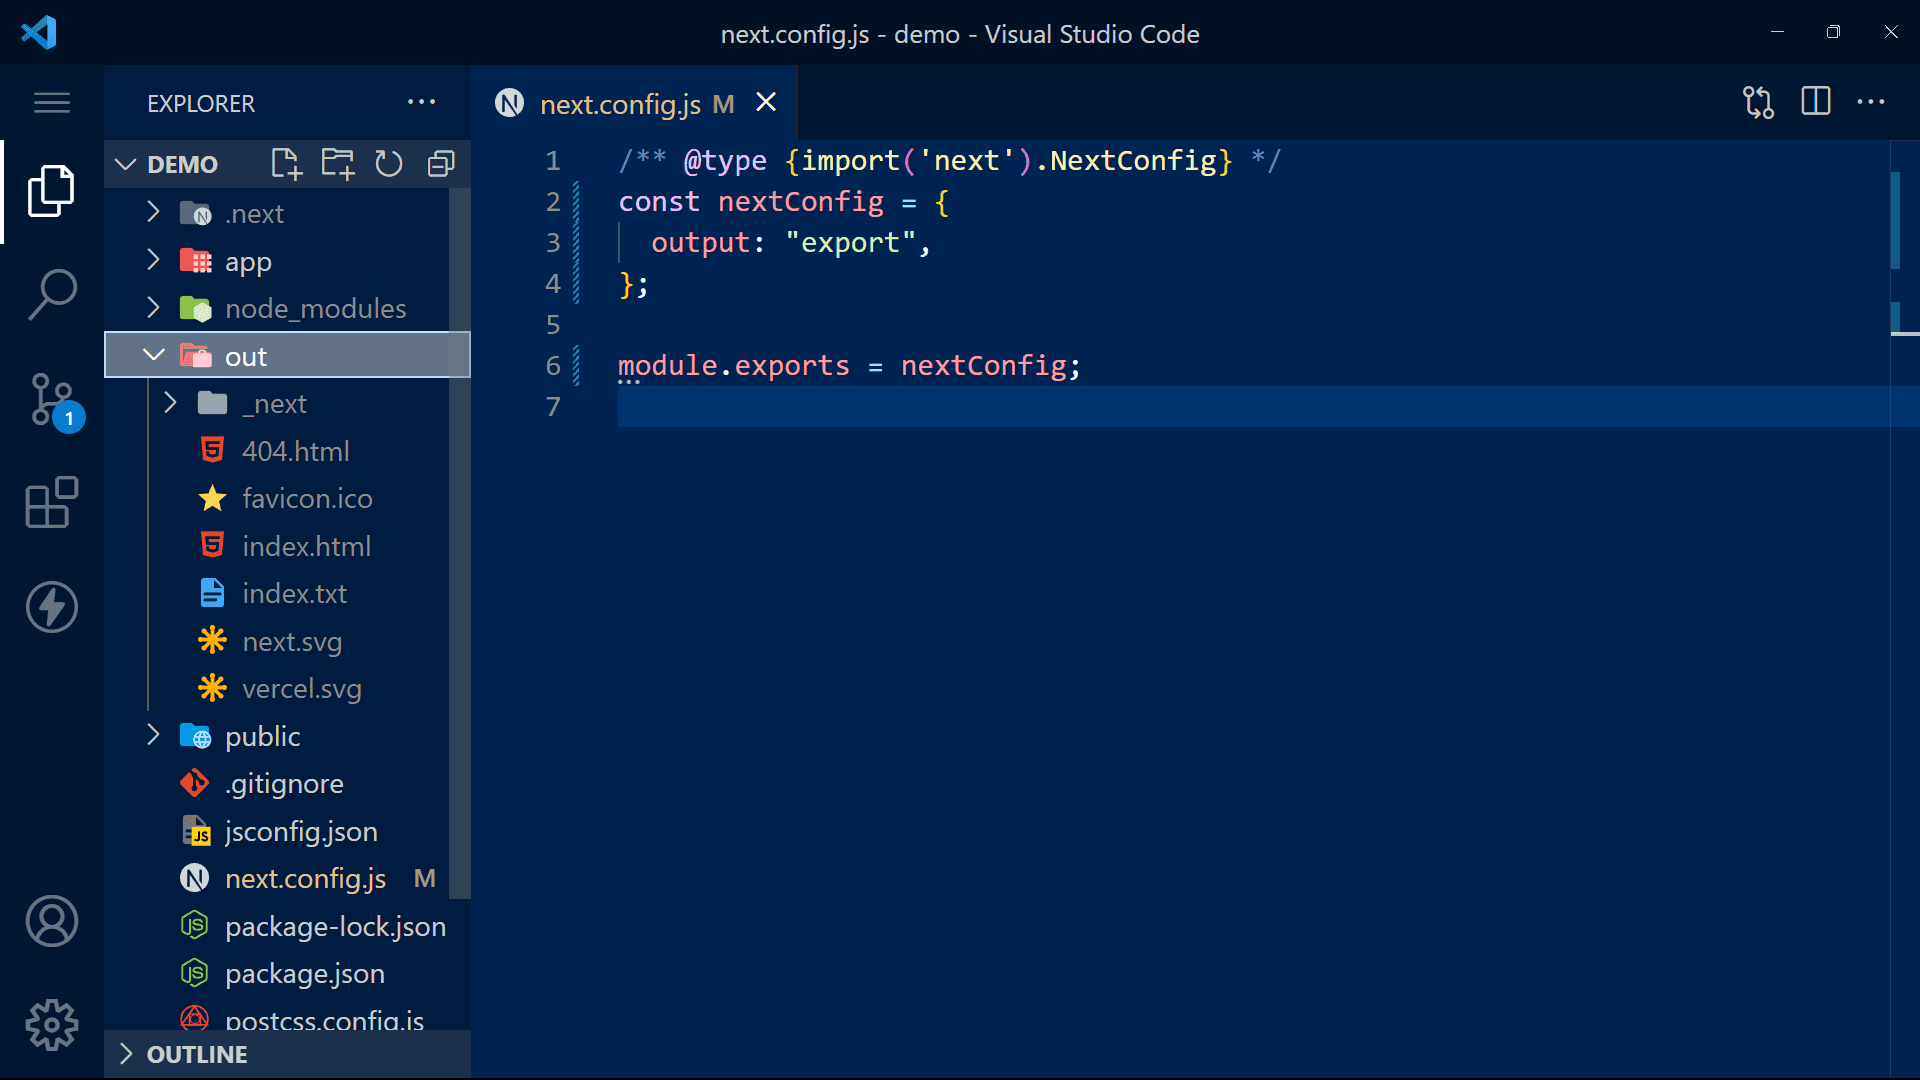Refresh the explorer file tree

point(389,164)
